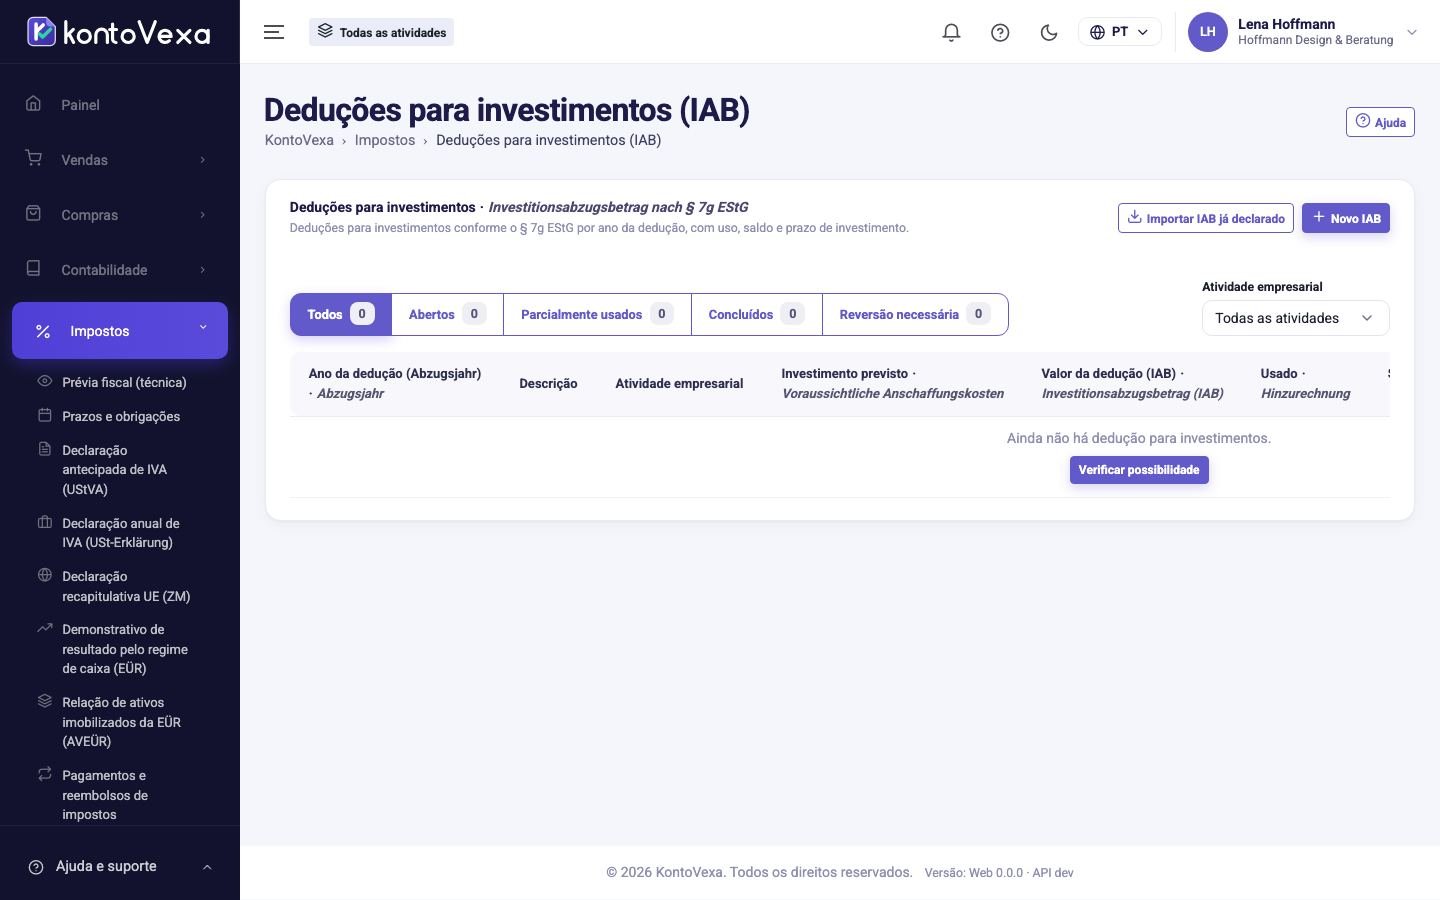This screenshot has height=900, width=1440.
Task: Select the Parcialmente usados tab
Action: [597, 314]
